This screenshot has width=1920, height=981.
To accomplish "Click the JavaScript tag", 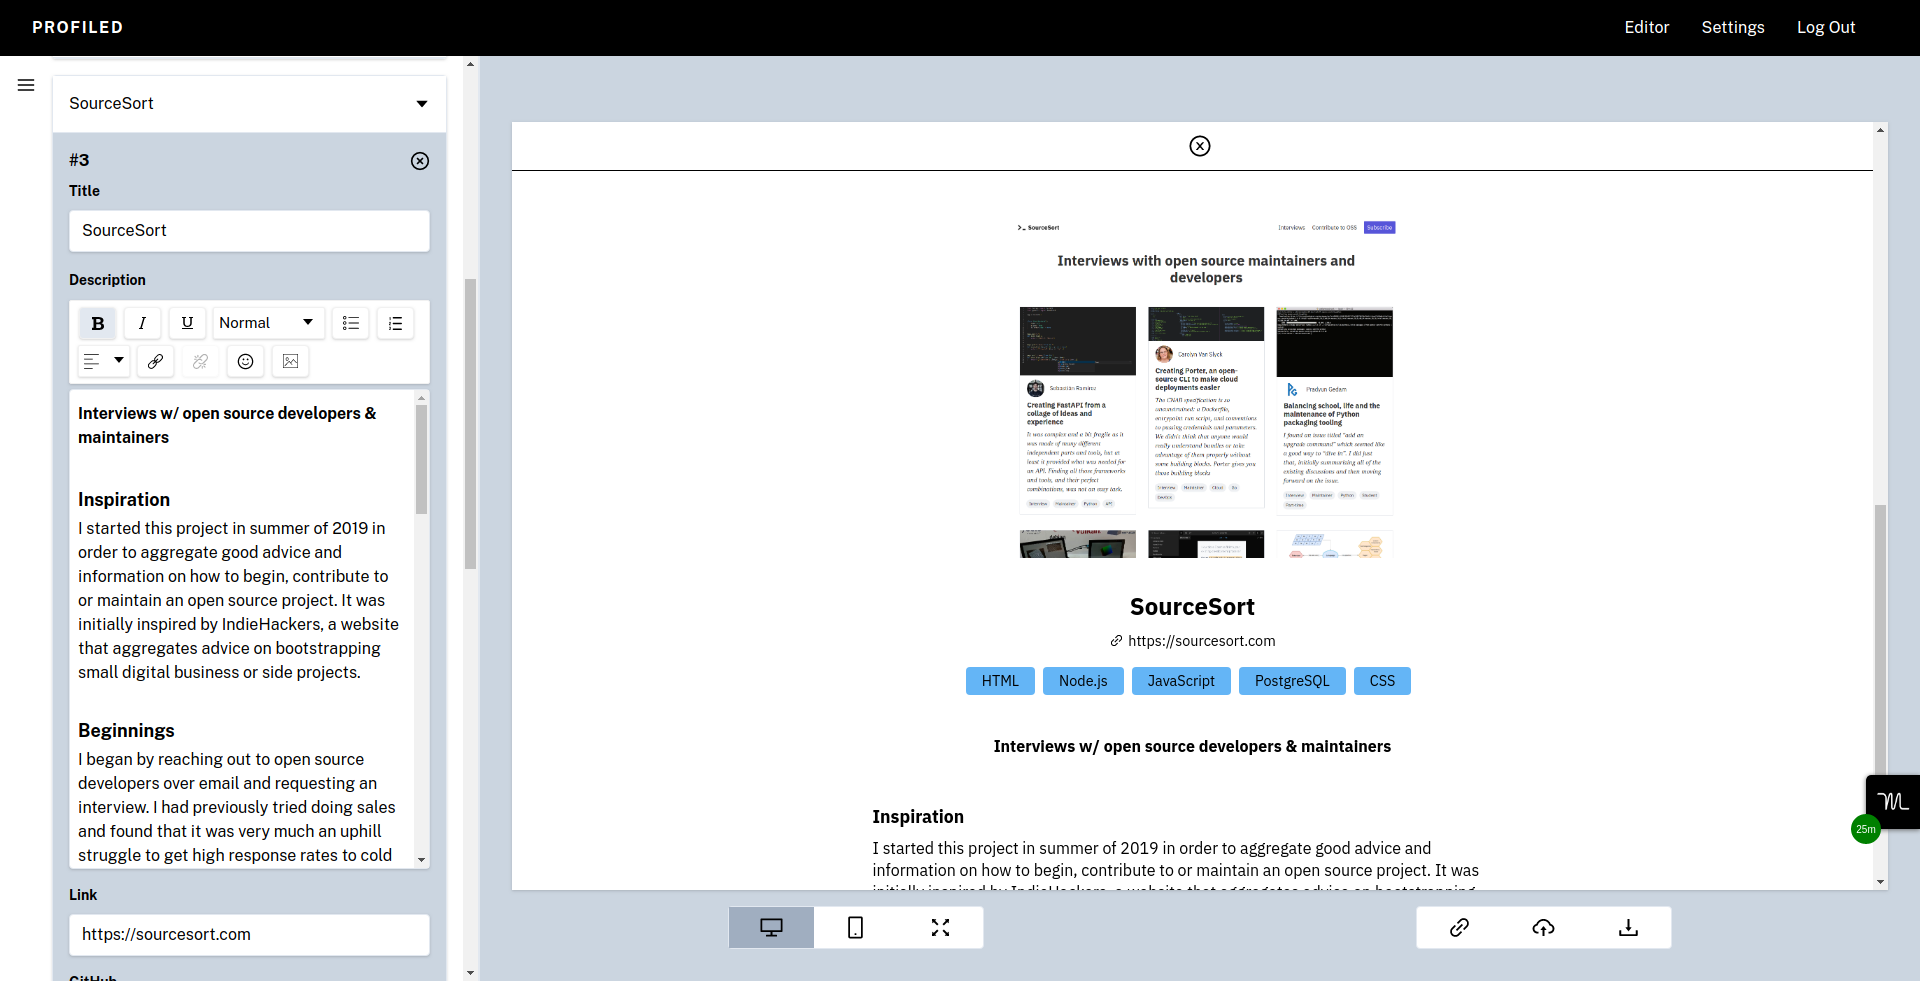I will pos(1181,681).
